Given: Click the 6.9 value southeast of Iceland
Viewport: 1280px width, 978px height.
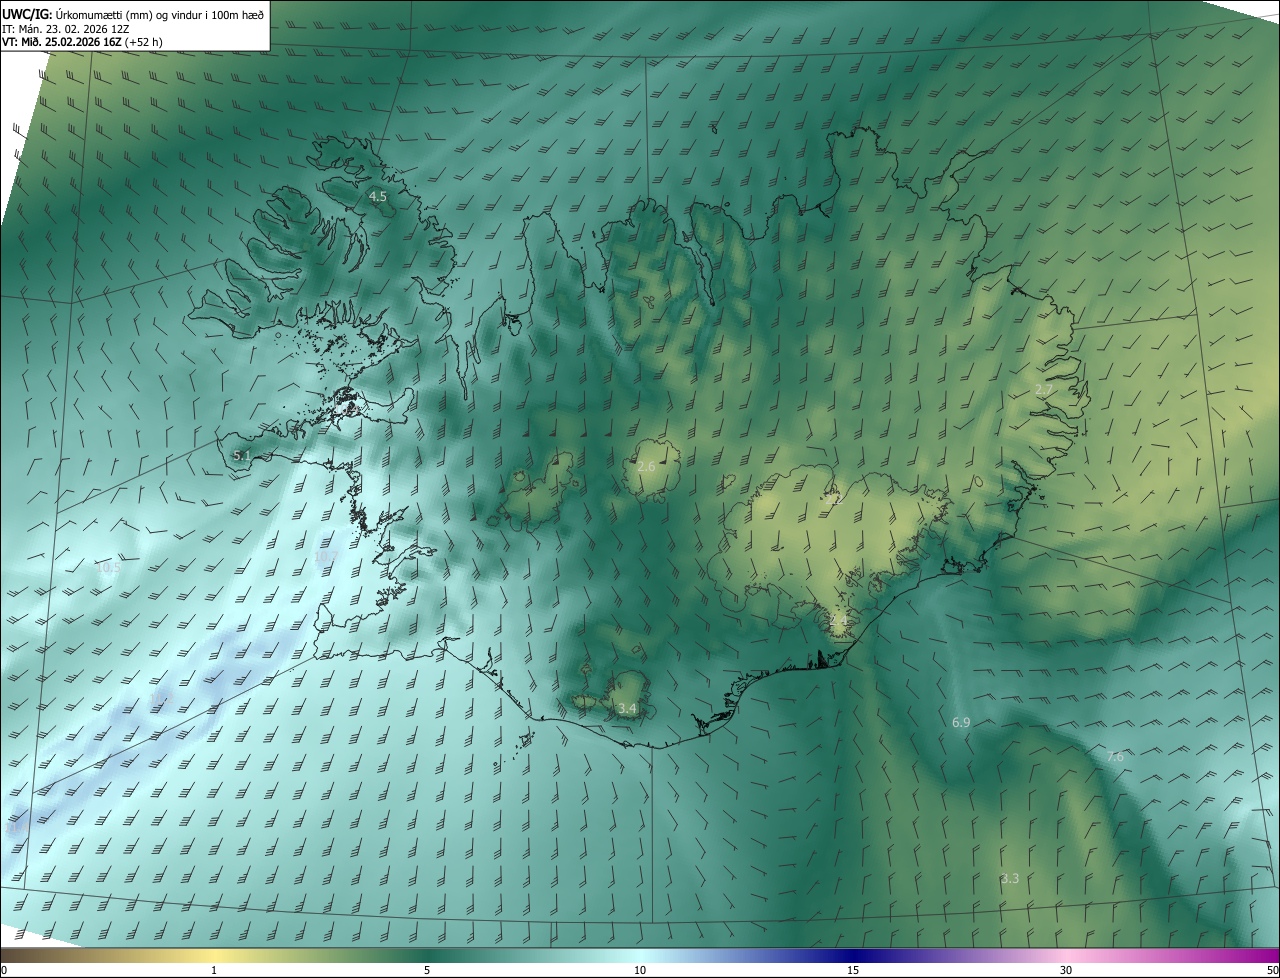Looking at the screenshot, I should click(x=961, y=721).
